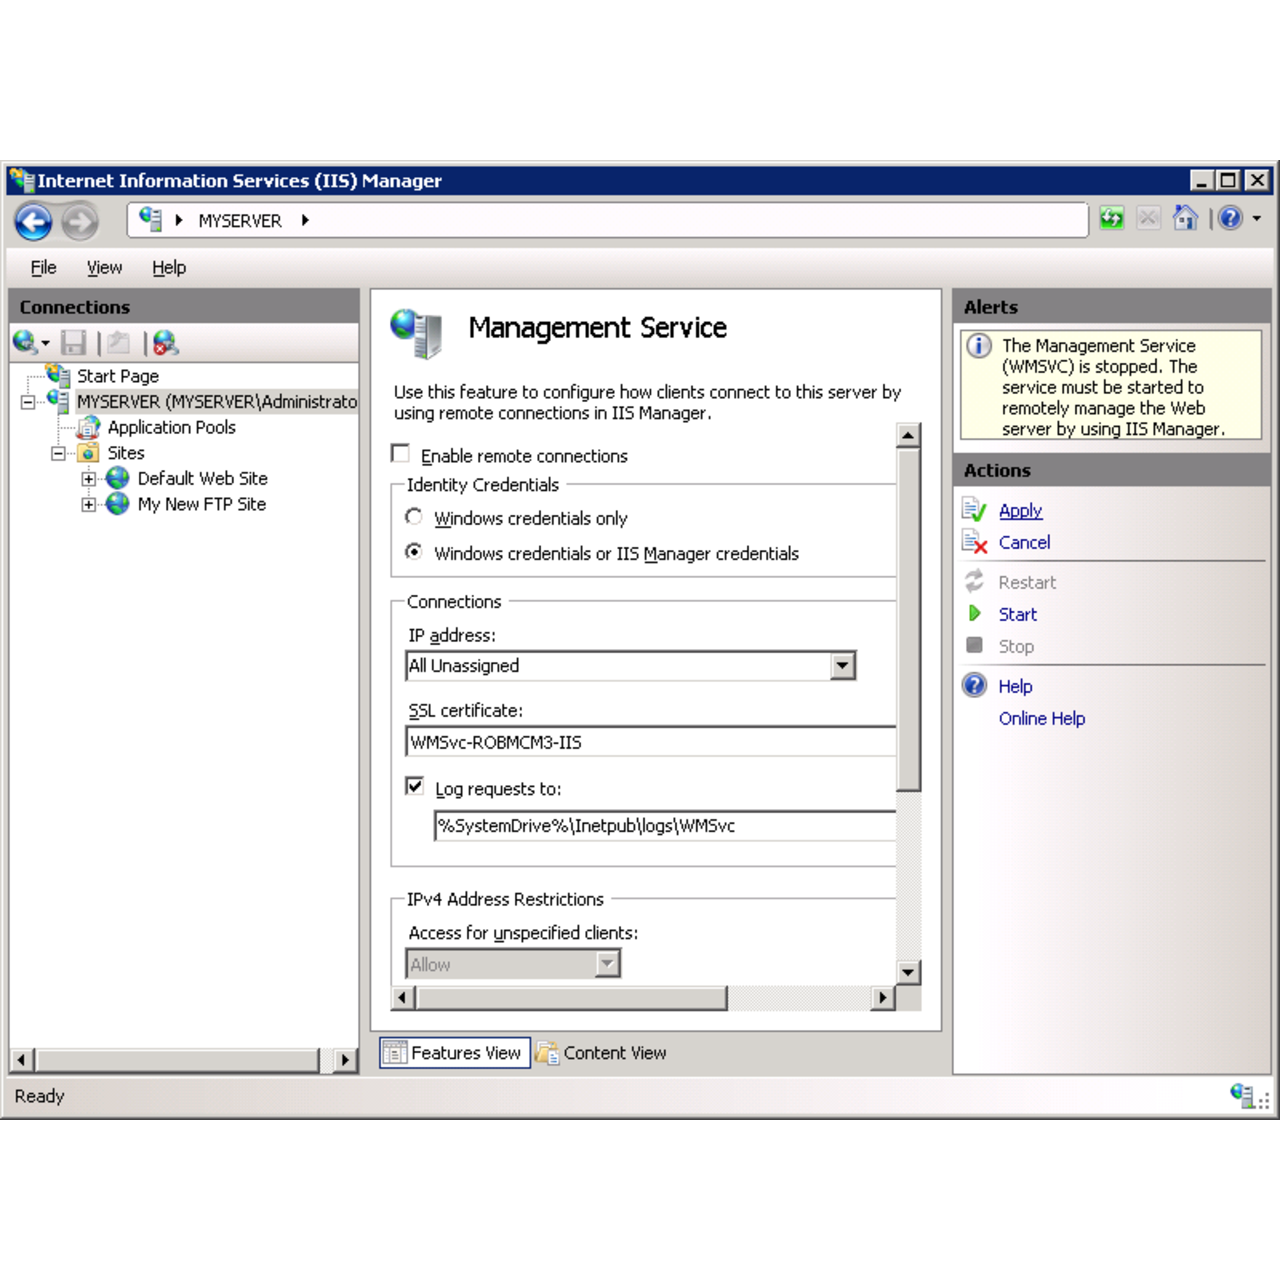The width and height of the screenshot is (1280, 1280).
Task: Switch to Content View tab
Action: point(602,1053)
